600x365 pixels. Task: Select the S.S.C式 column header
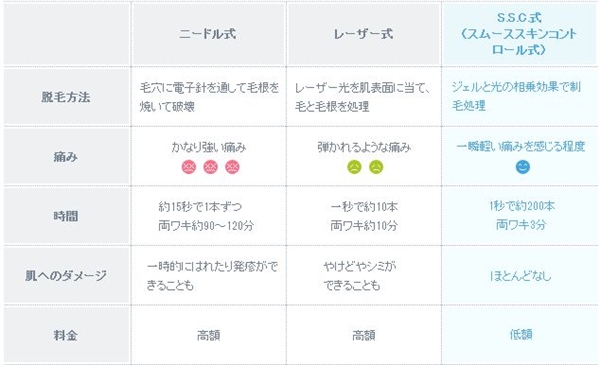pyautogui.click(x=519, y=34)
